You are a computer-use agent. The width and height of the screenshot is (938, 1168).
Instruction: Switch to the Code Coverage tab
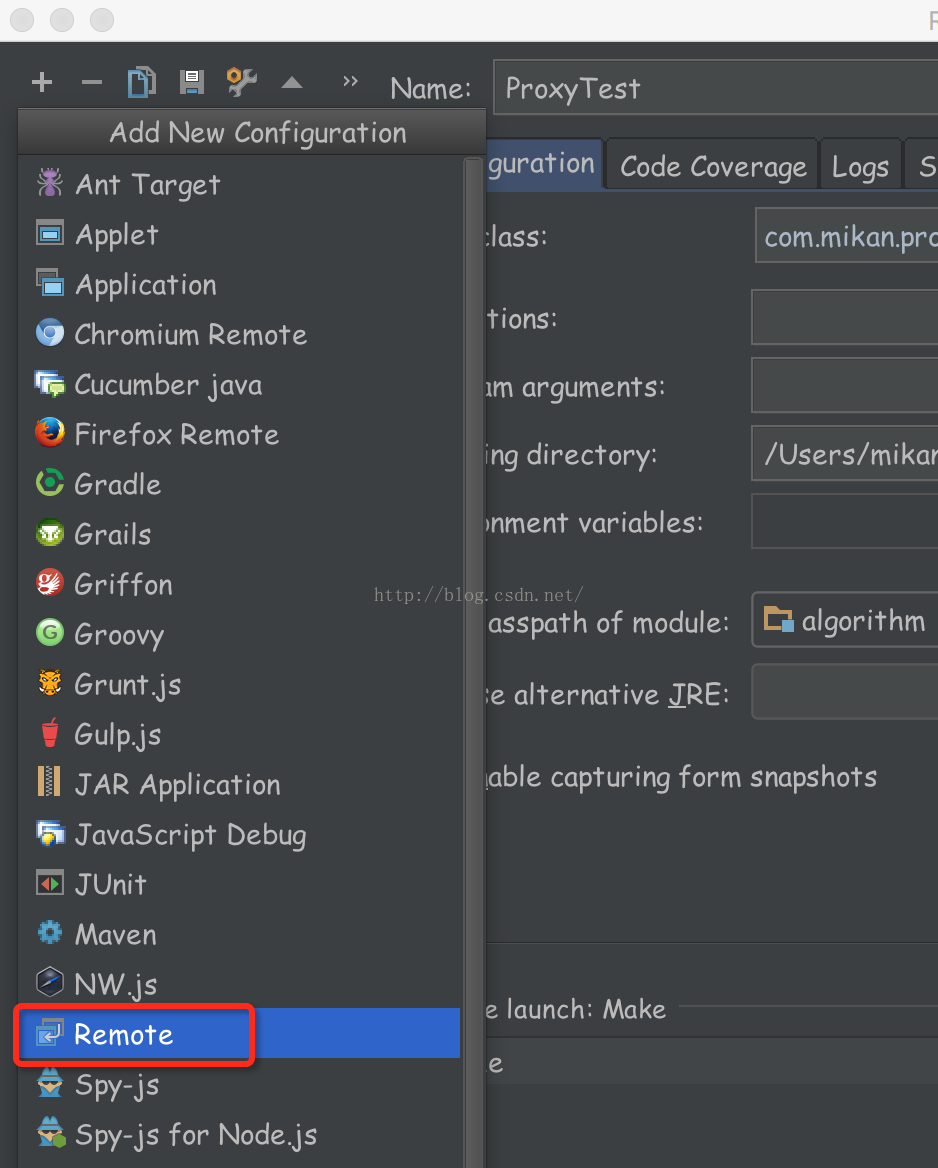712,165
